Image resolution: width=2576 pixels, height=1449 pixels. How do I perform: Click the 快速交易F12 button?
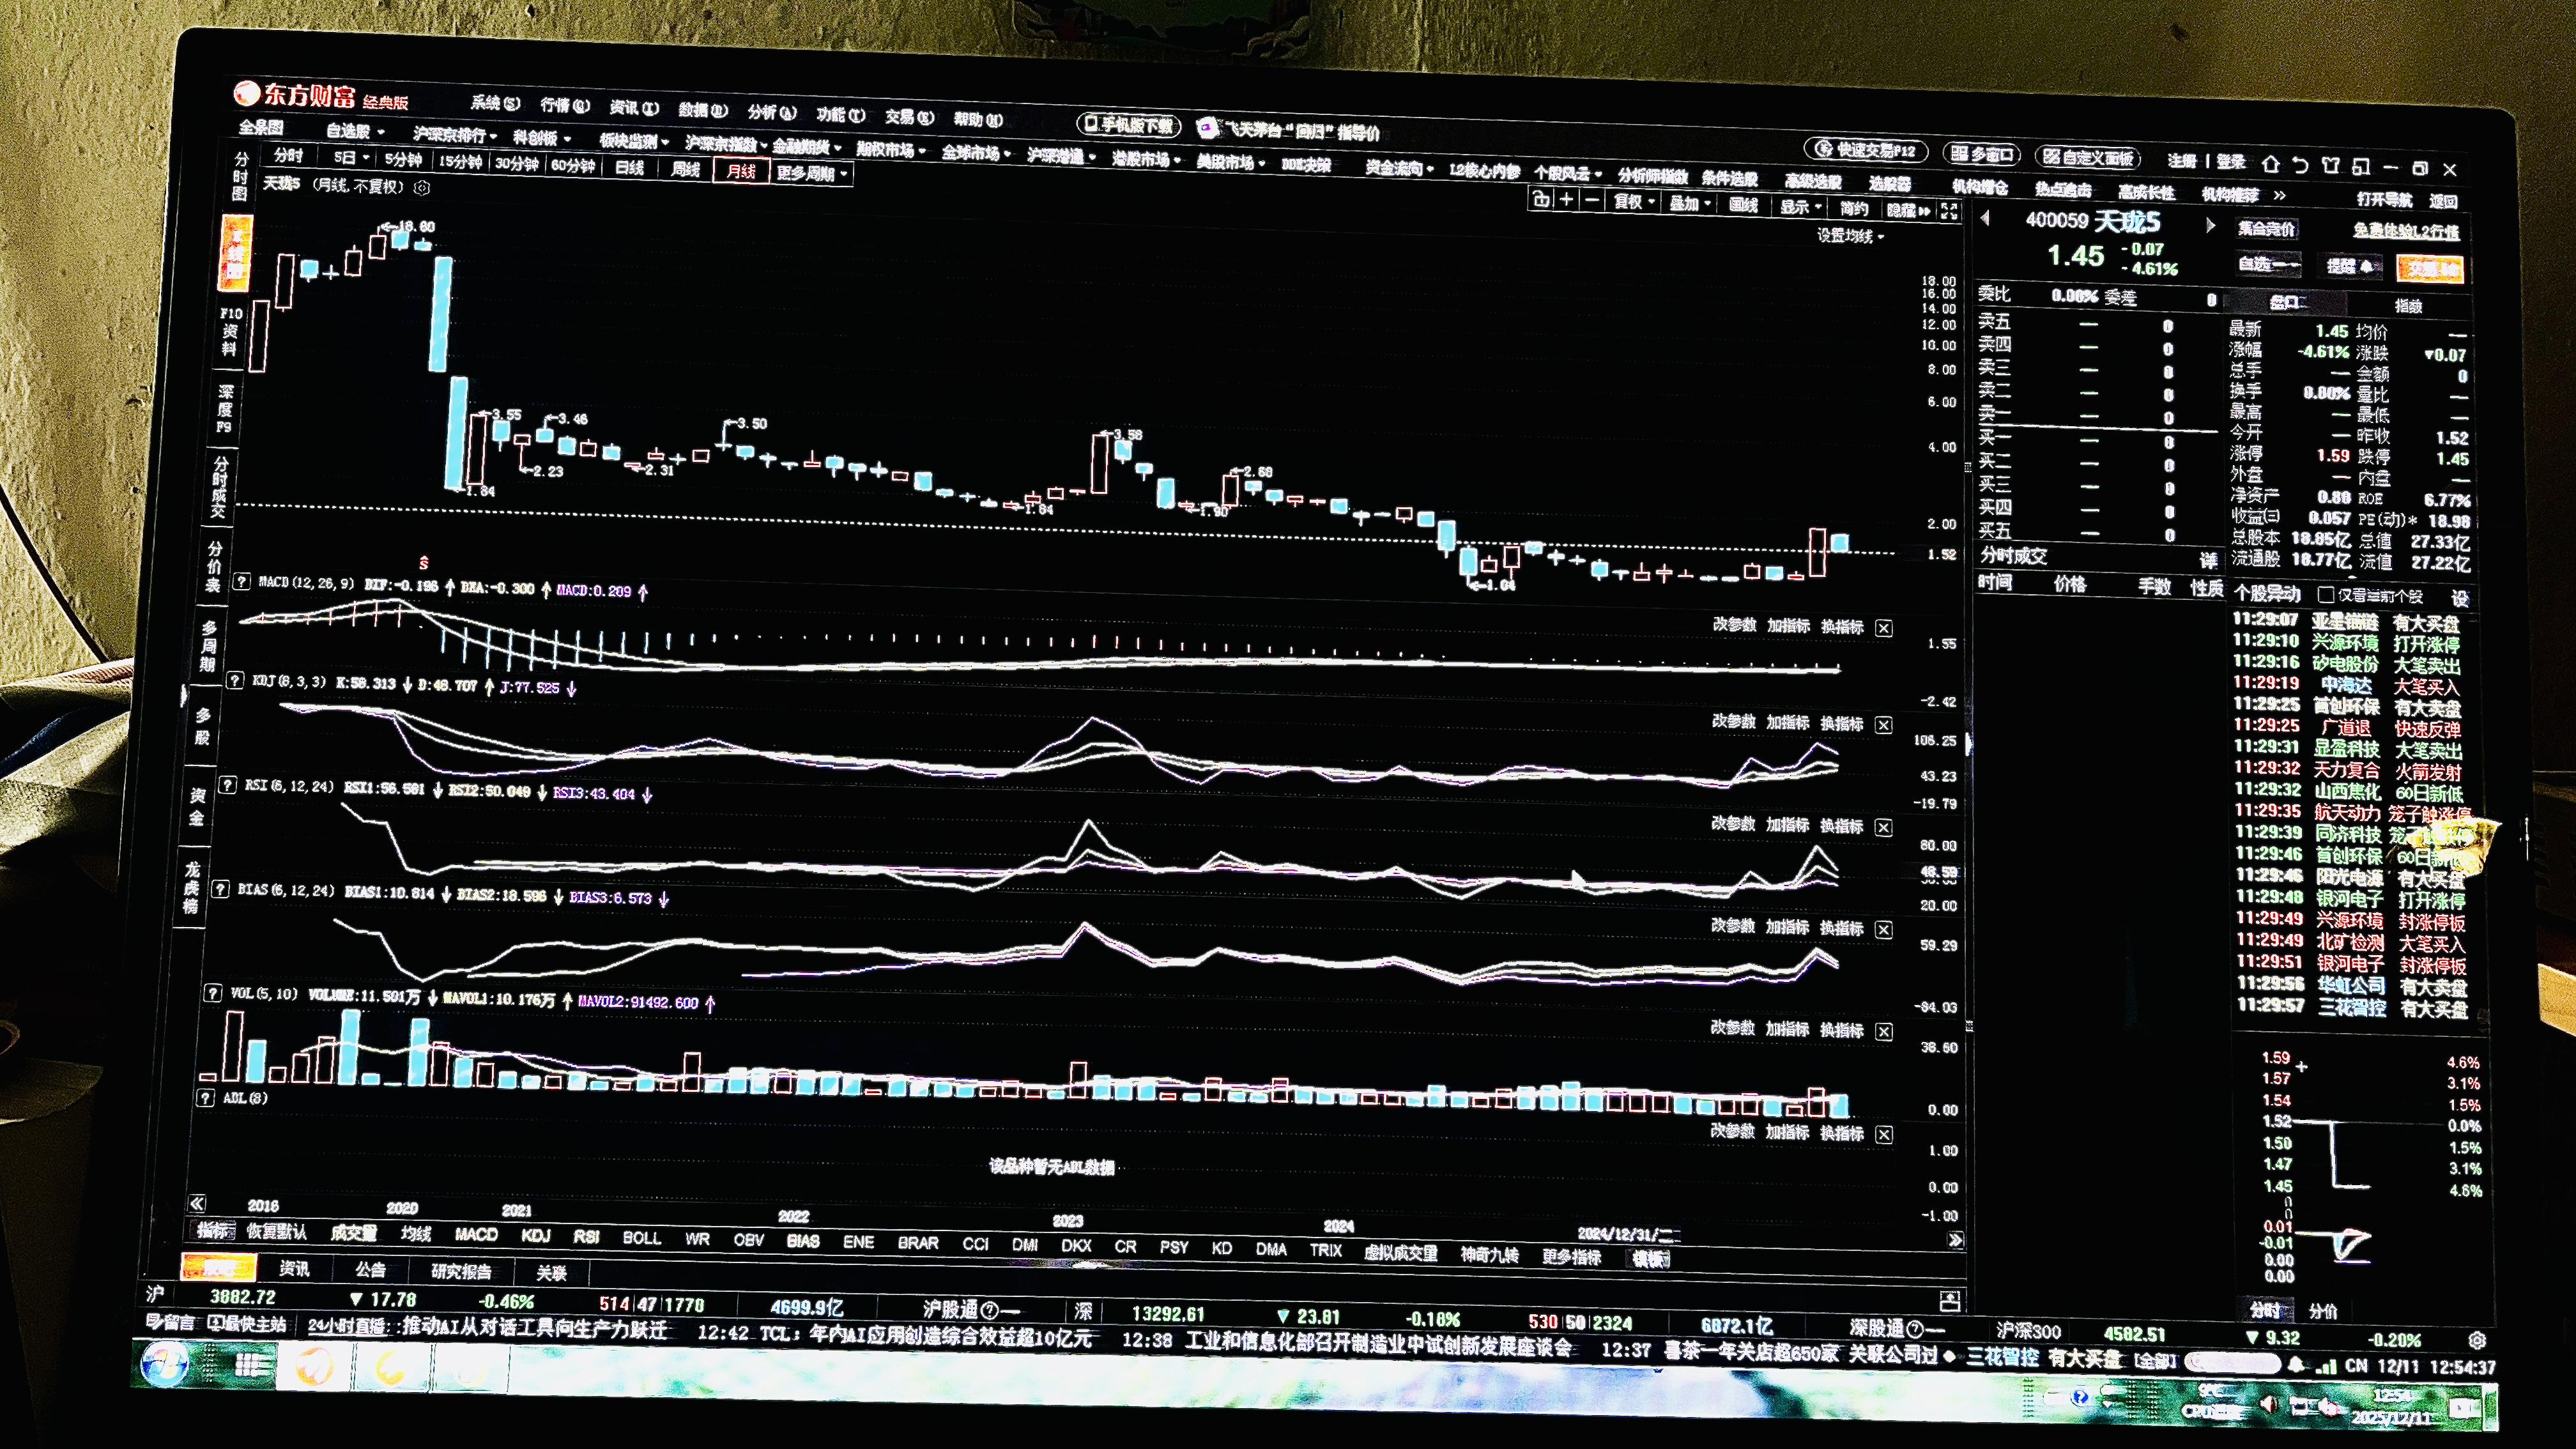1866,150
